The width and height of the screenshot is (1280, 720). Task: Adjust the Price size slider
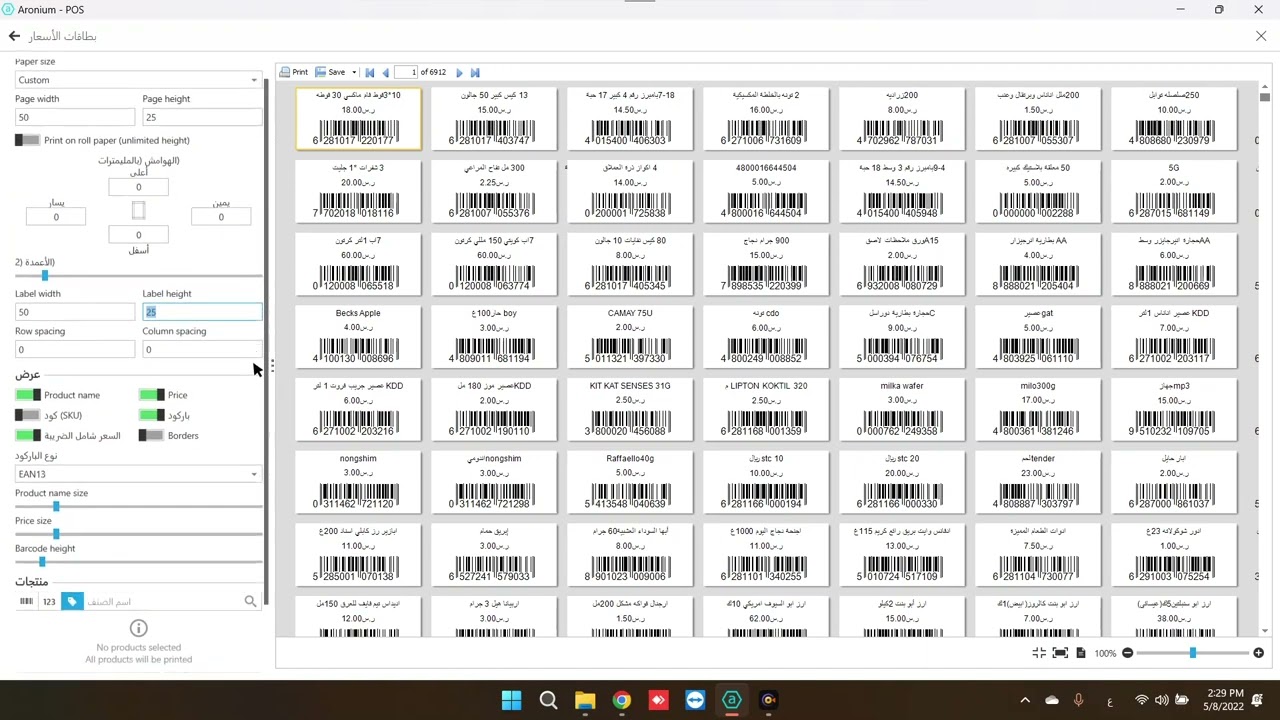[x=56, y=534]
